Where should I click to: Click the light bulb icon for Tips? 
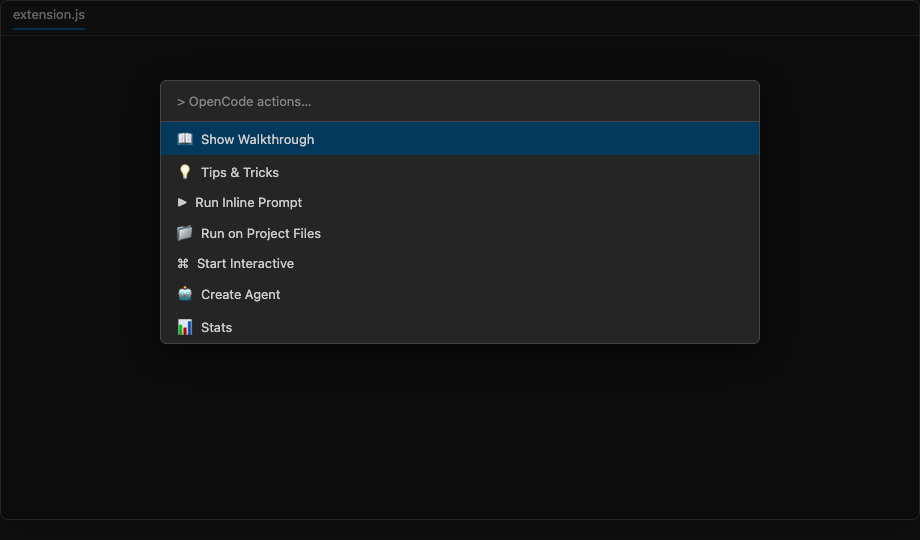pyautogui.click(x=185, y=171)
